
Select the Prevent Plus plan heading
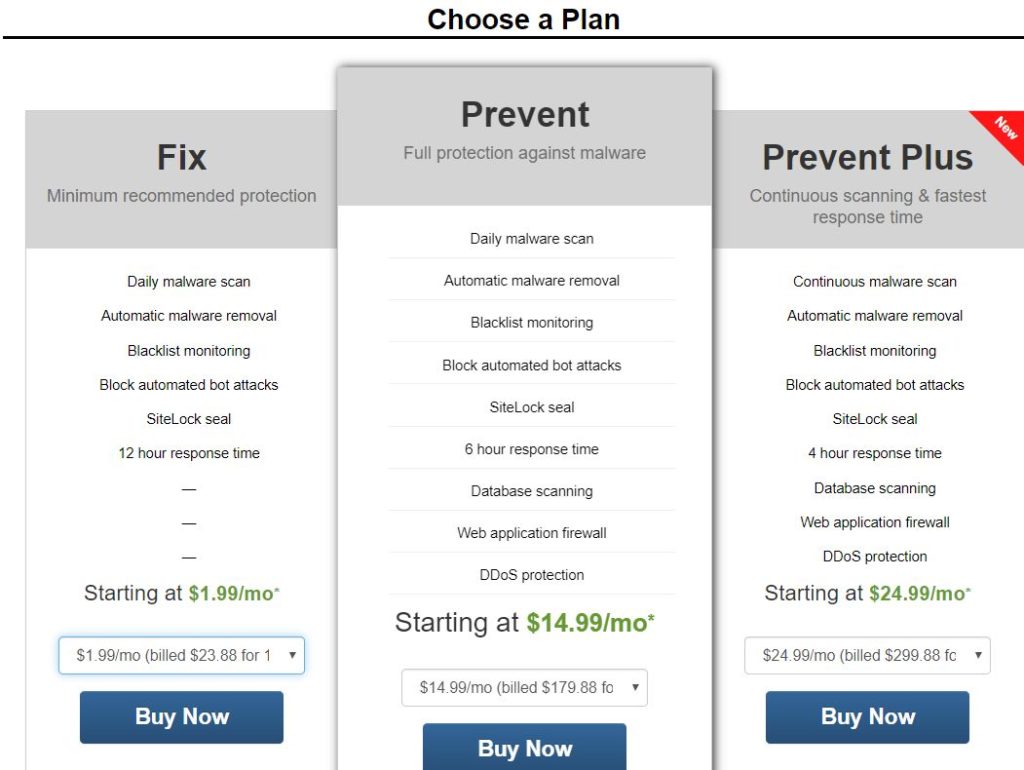(867, 157)
